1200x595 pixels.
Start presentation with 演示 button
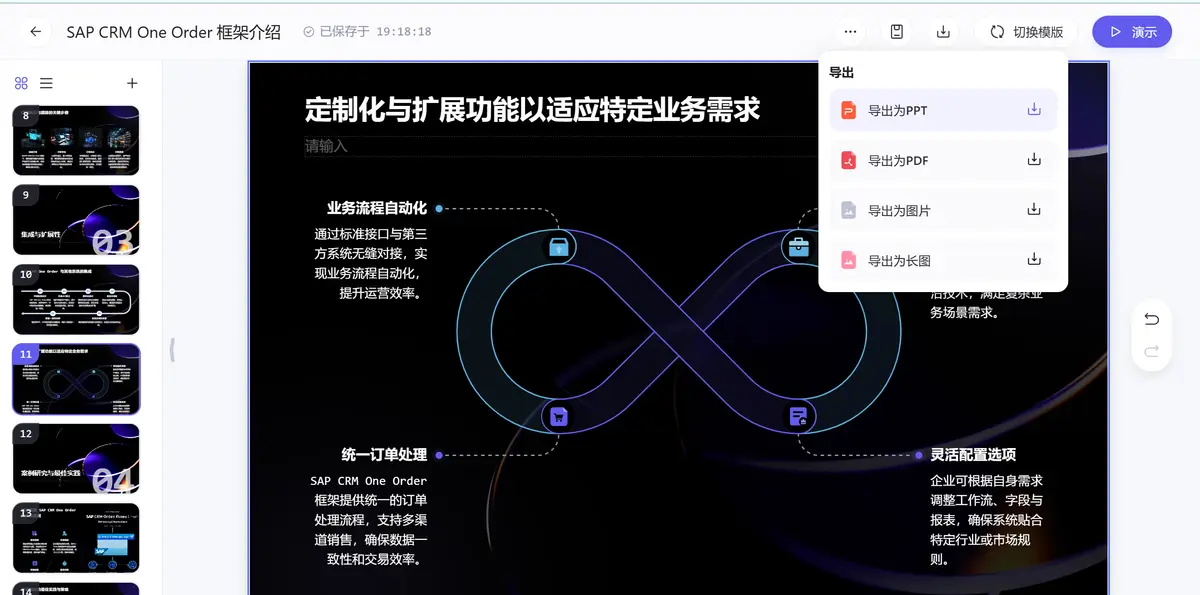(x=1132, y=32)
